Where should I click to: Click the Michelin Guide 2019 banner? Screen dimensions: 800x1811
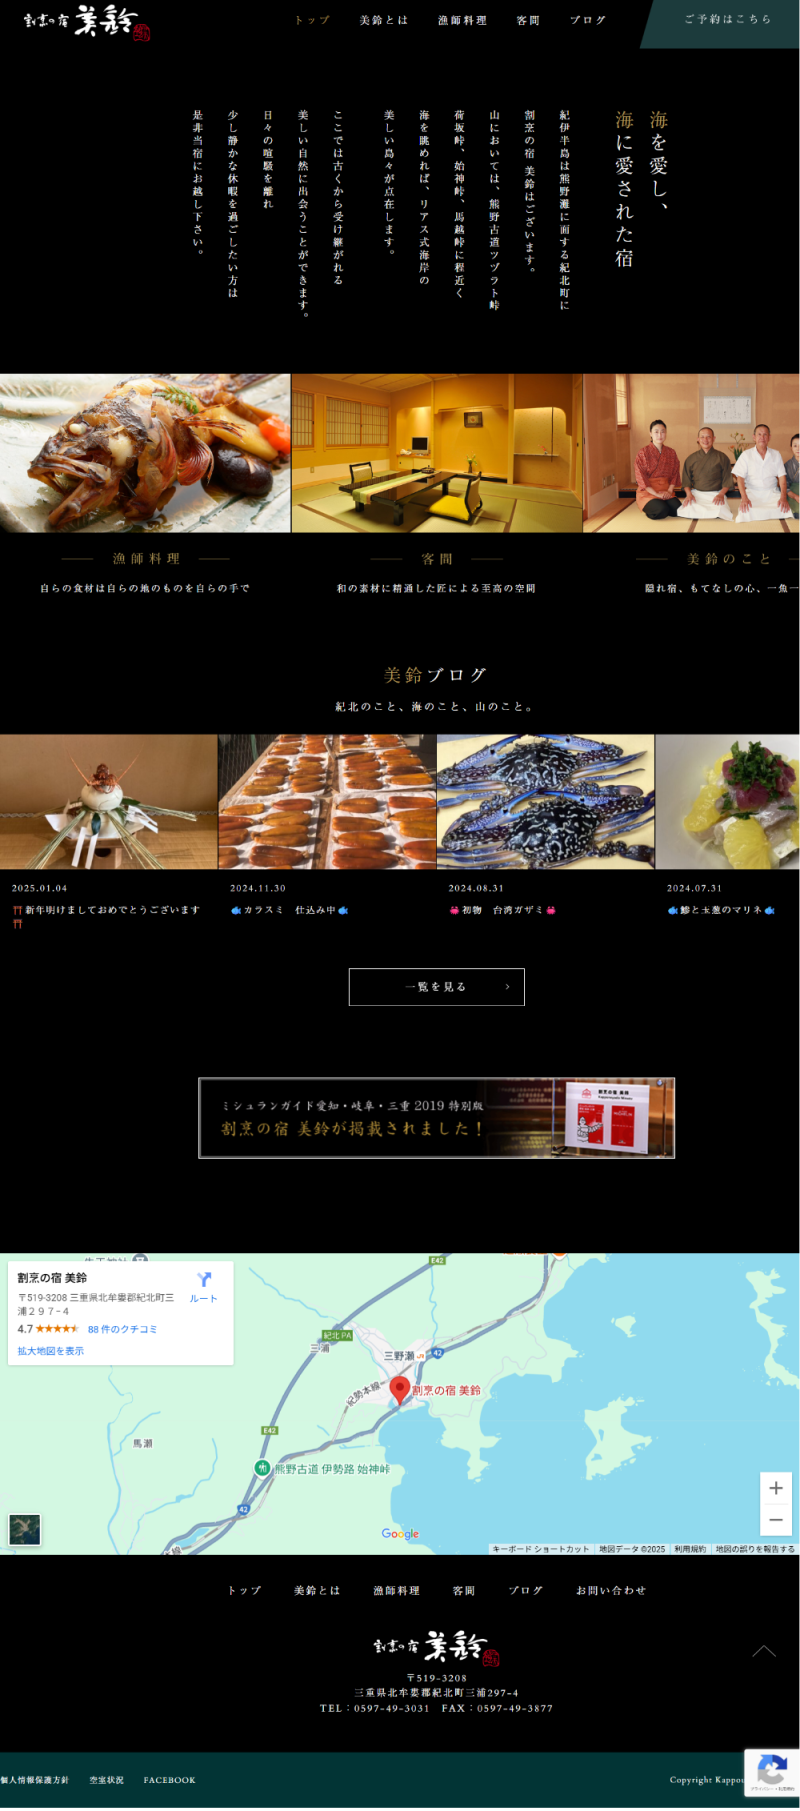[x=437, y=1118]
